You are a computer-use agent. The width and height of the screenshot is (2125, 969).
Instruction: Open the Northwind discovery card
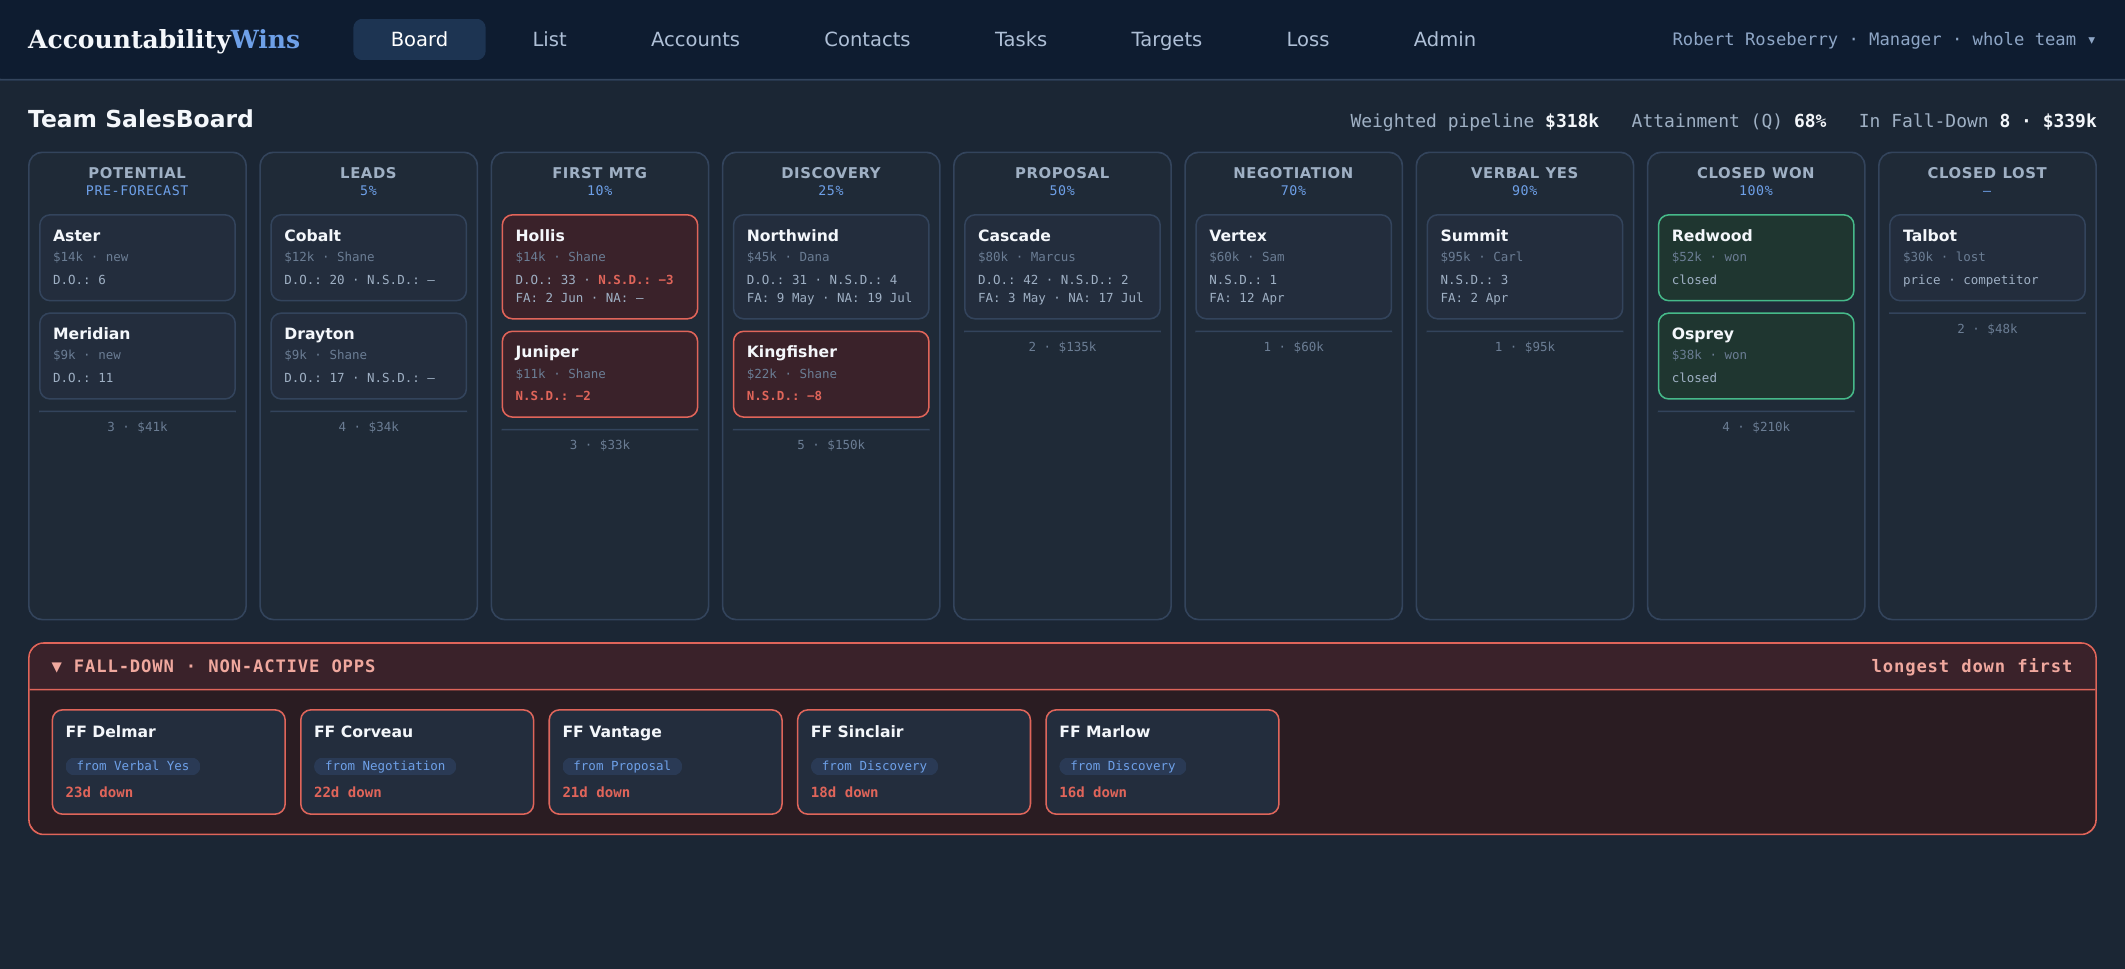click(x=830, y=266)
